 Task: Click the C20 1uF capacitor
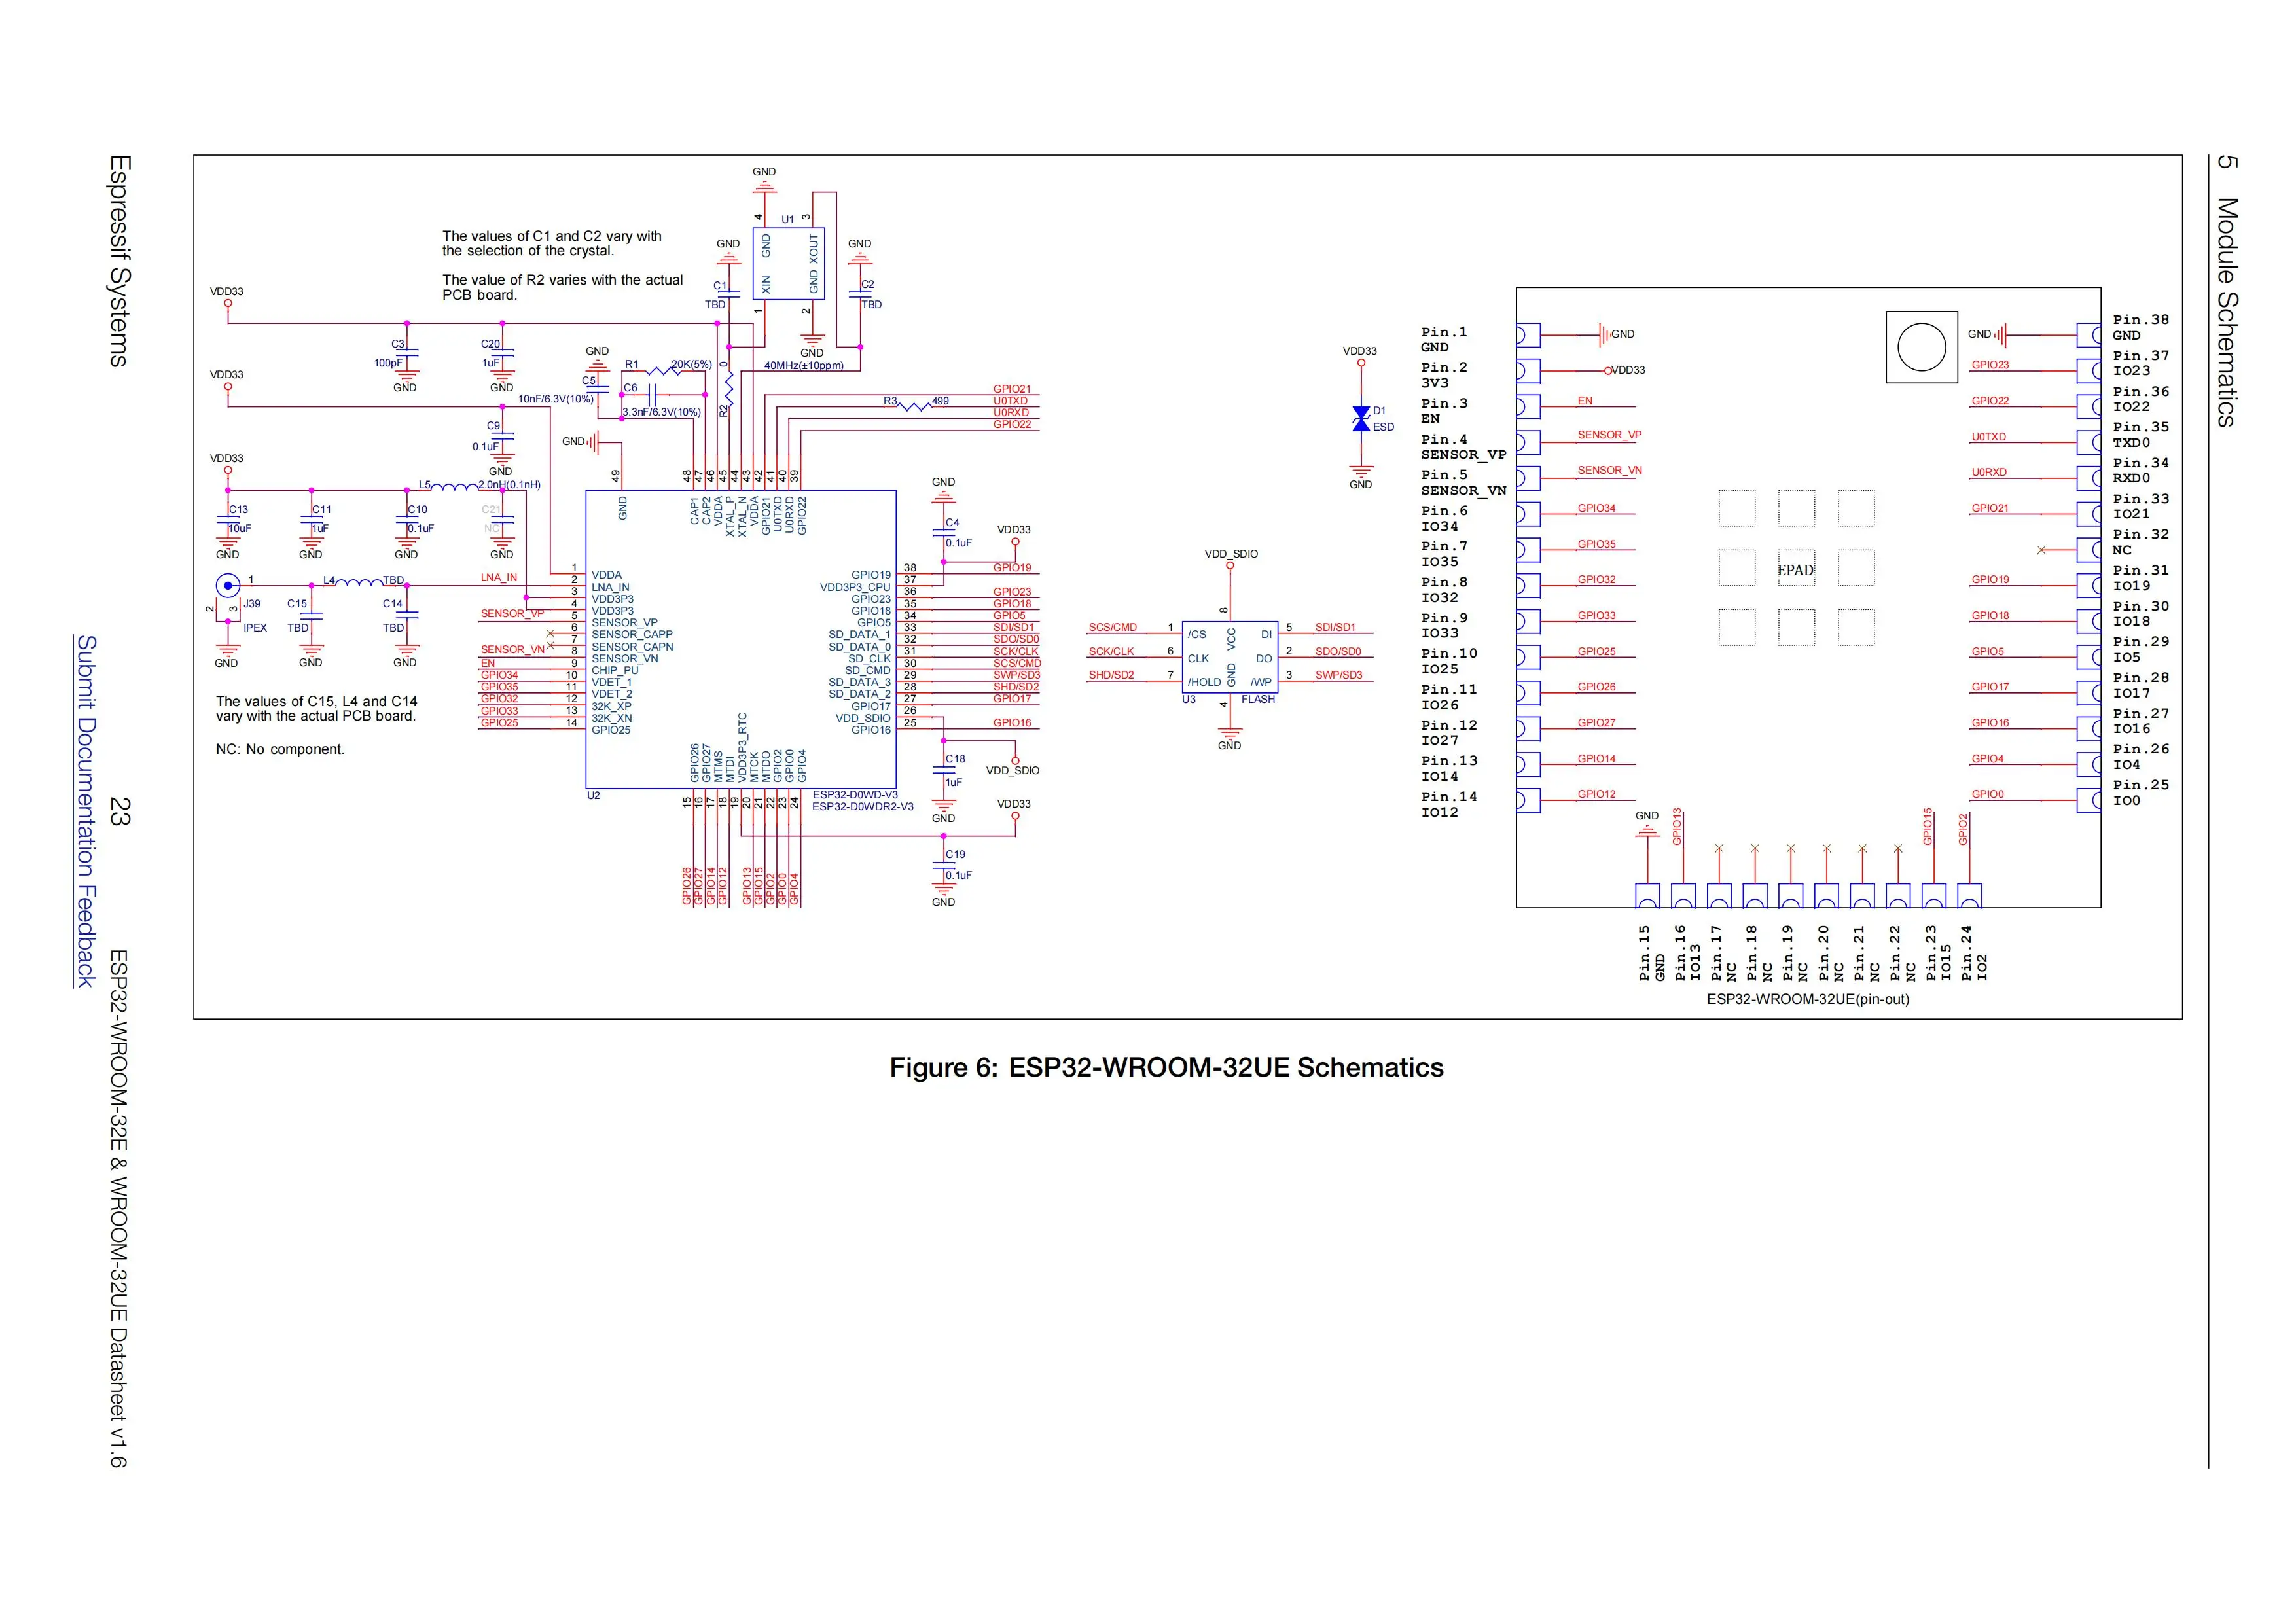click(502, 353)
